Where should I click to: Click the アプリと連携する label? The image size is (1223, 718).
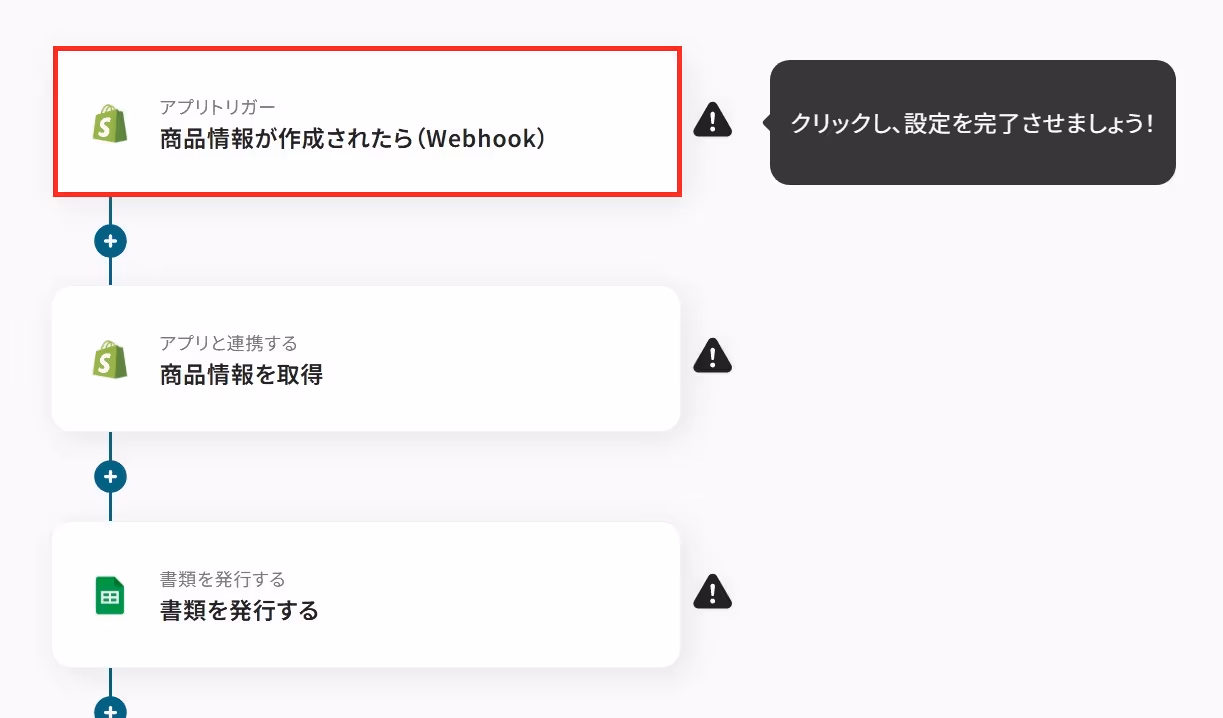point(228,343)
